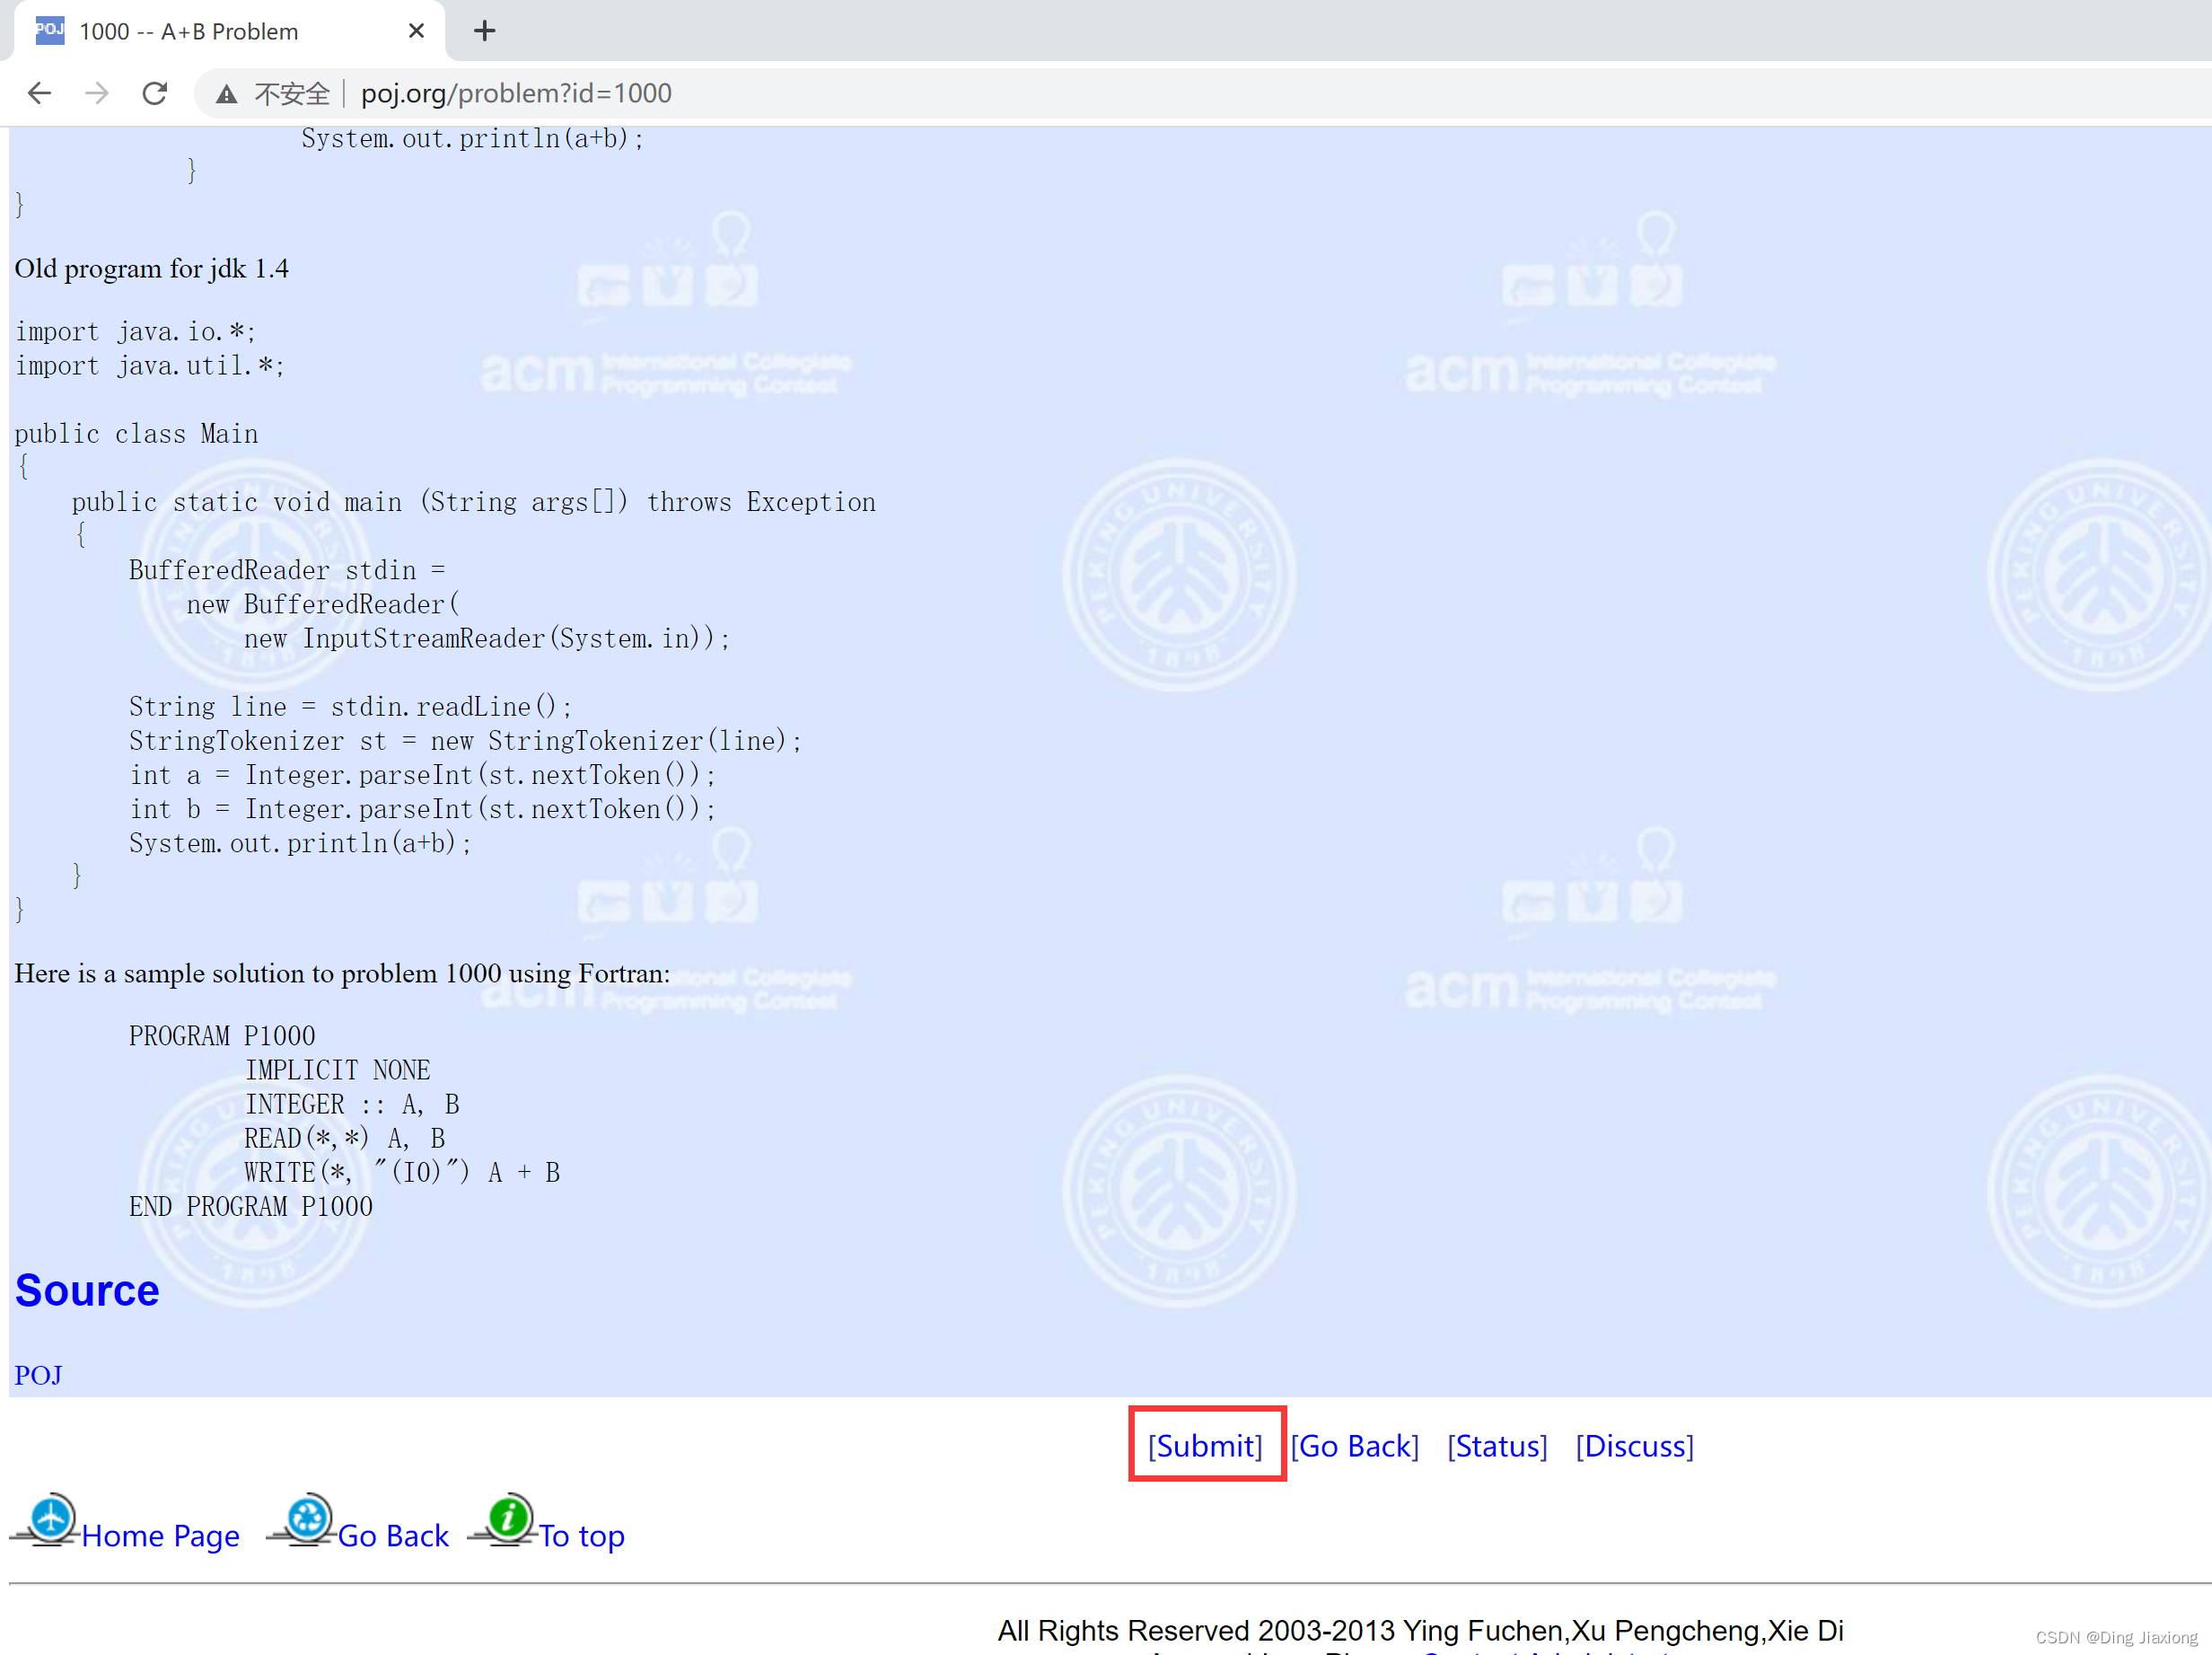Click the To top text link

click(582, 1535)
